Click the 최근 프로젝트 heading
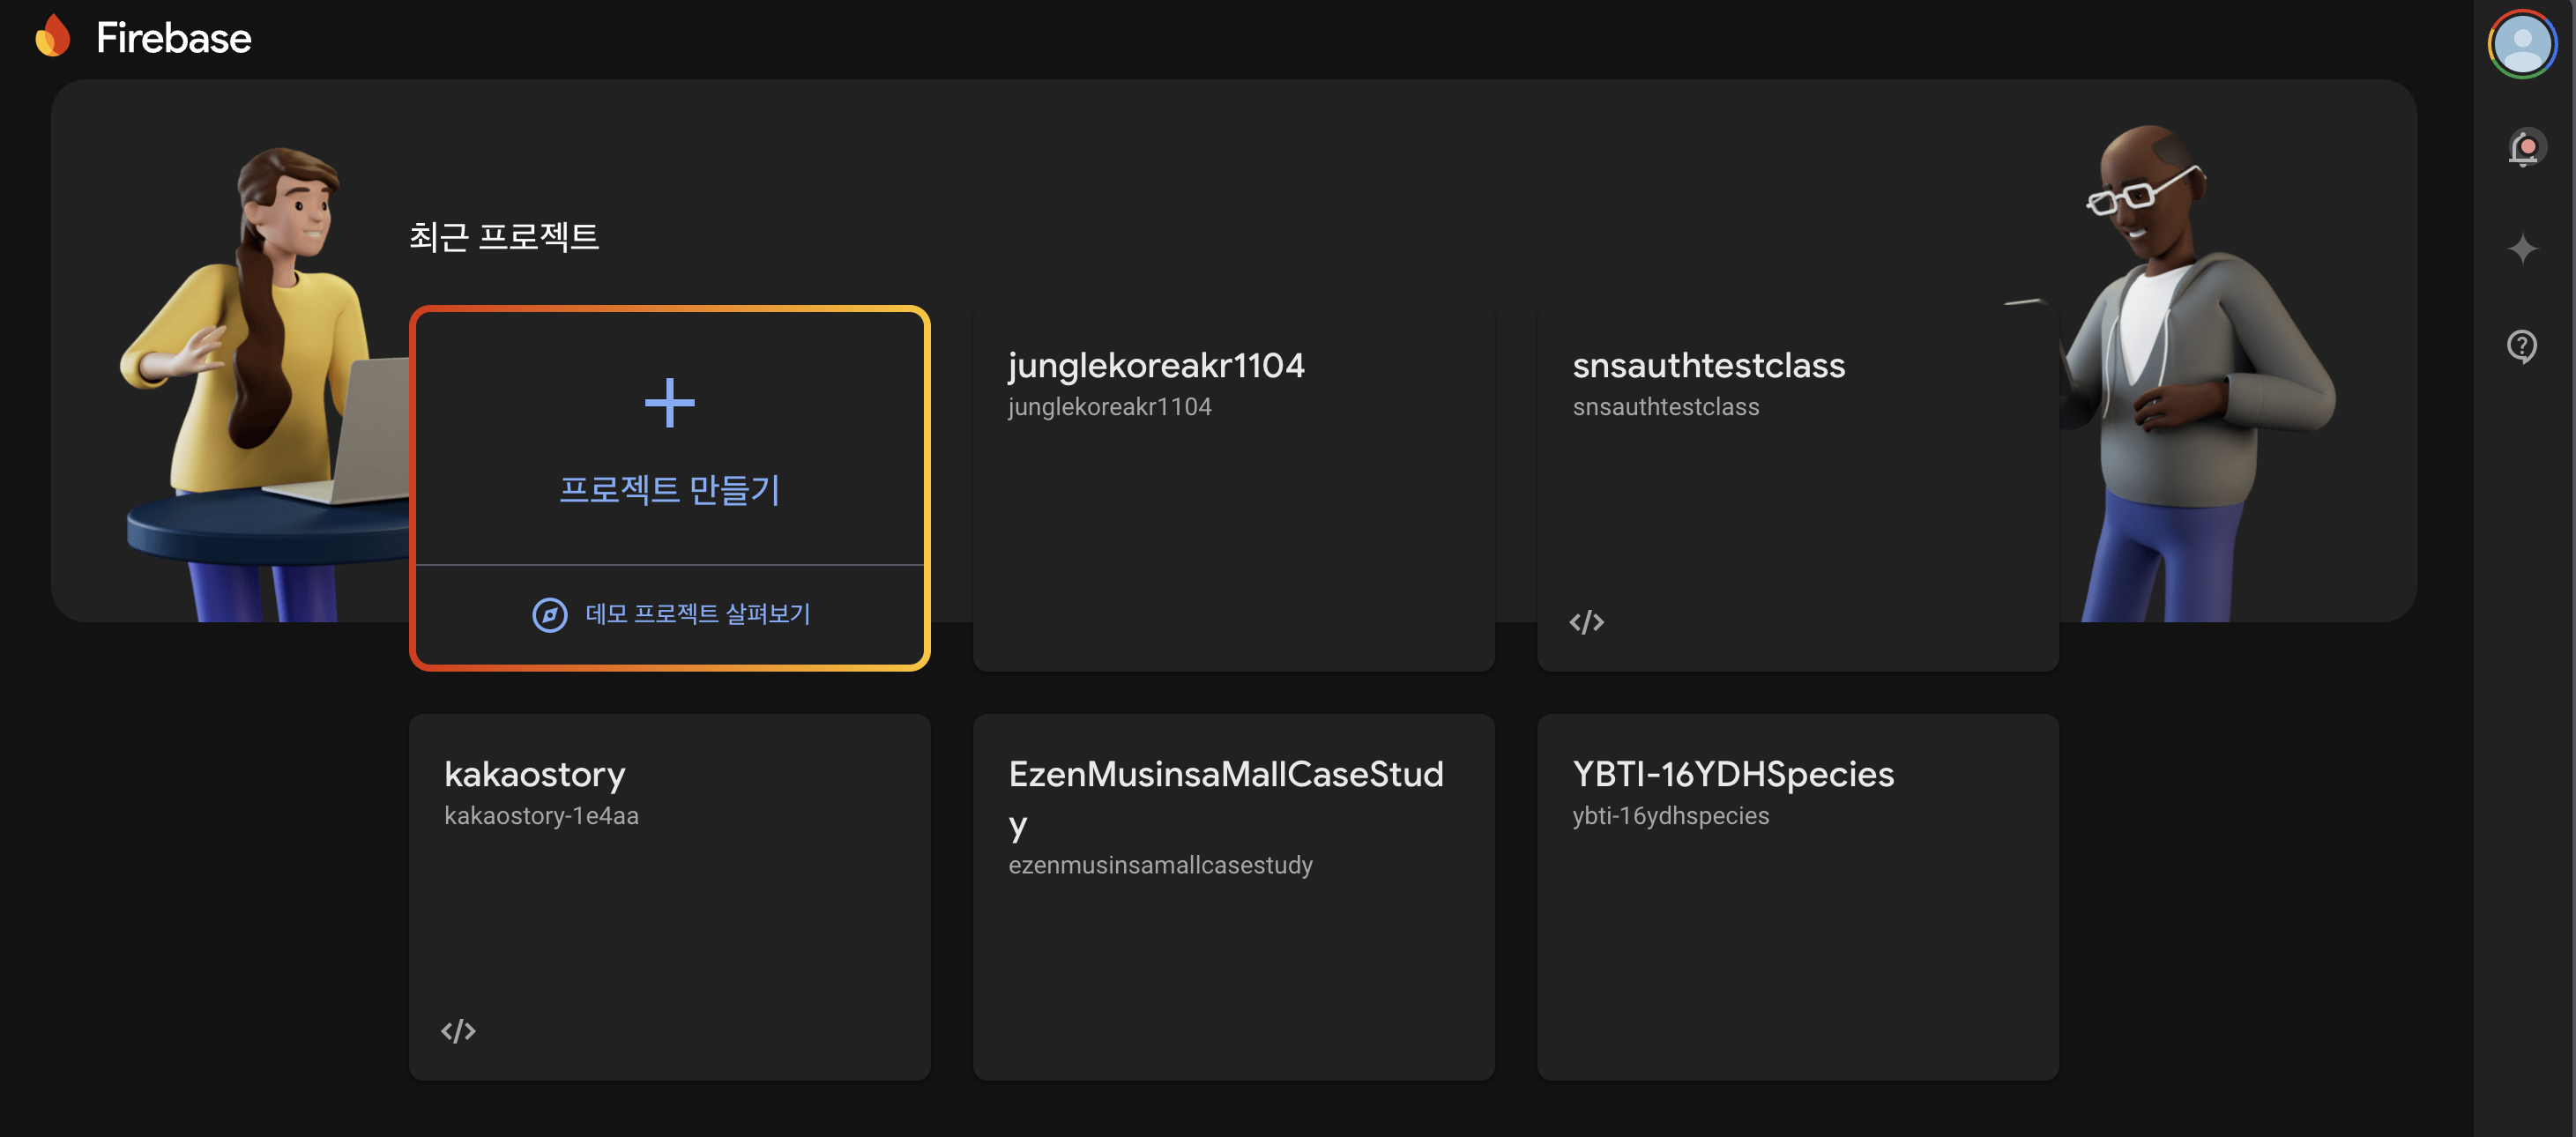Viewport: 2576px width, 1137px height. click(x=503, y=237)
